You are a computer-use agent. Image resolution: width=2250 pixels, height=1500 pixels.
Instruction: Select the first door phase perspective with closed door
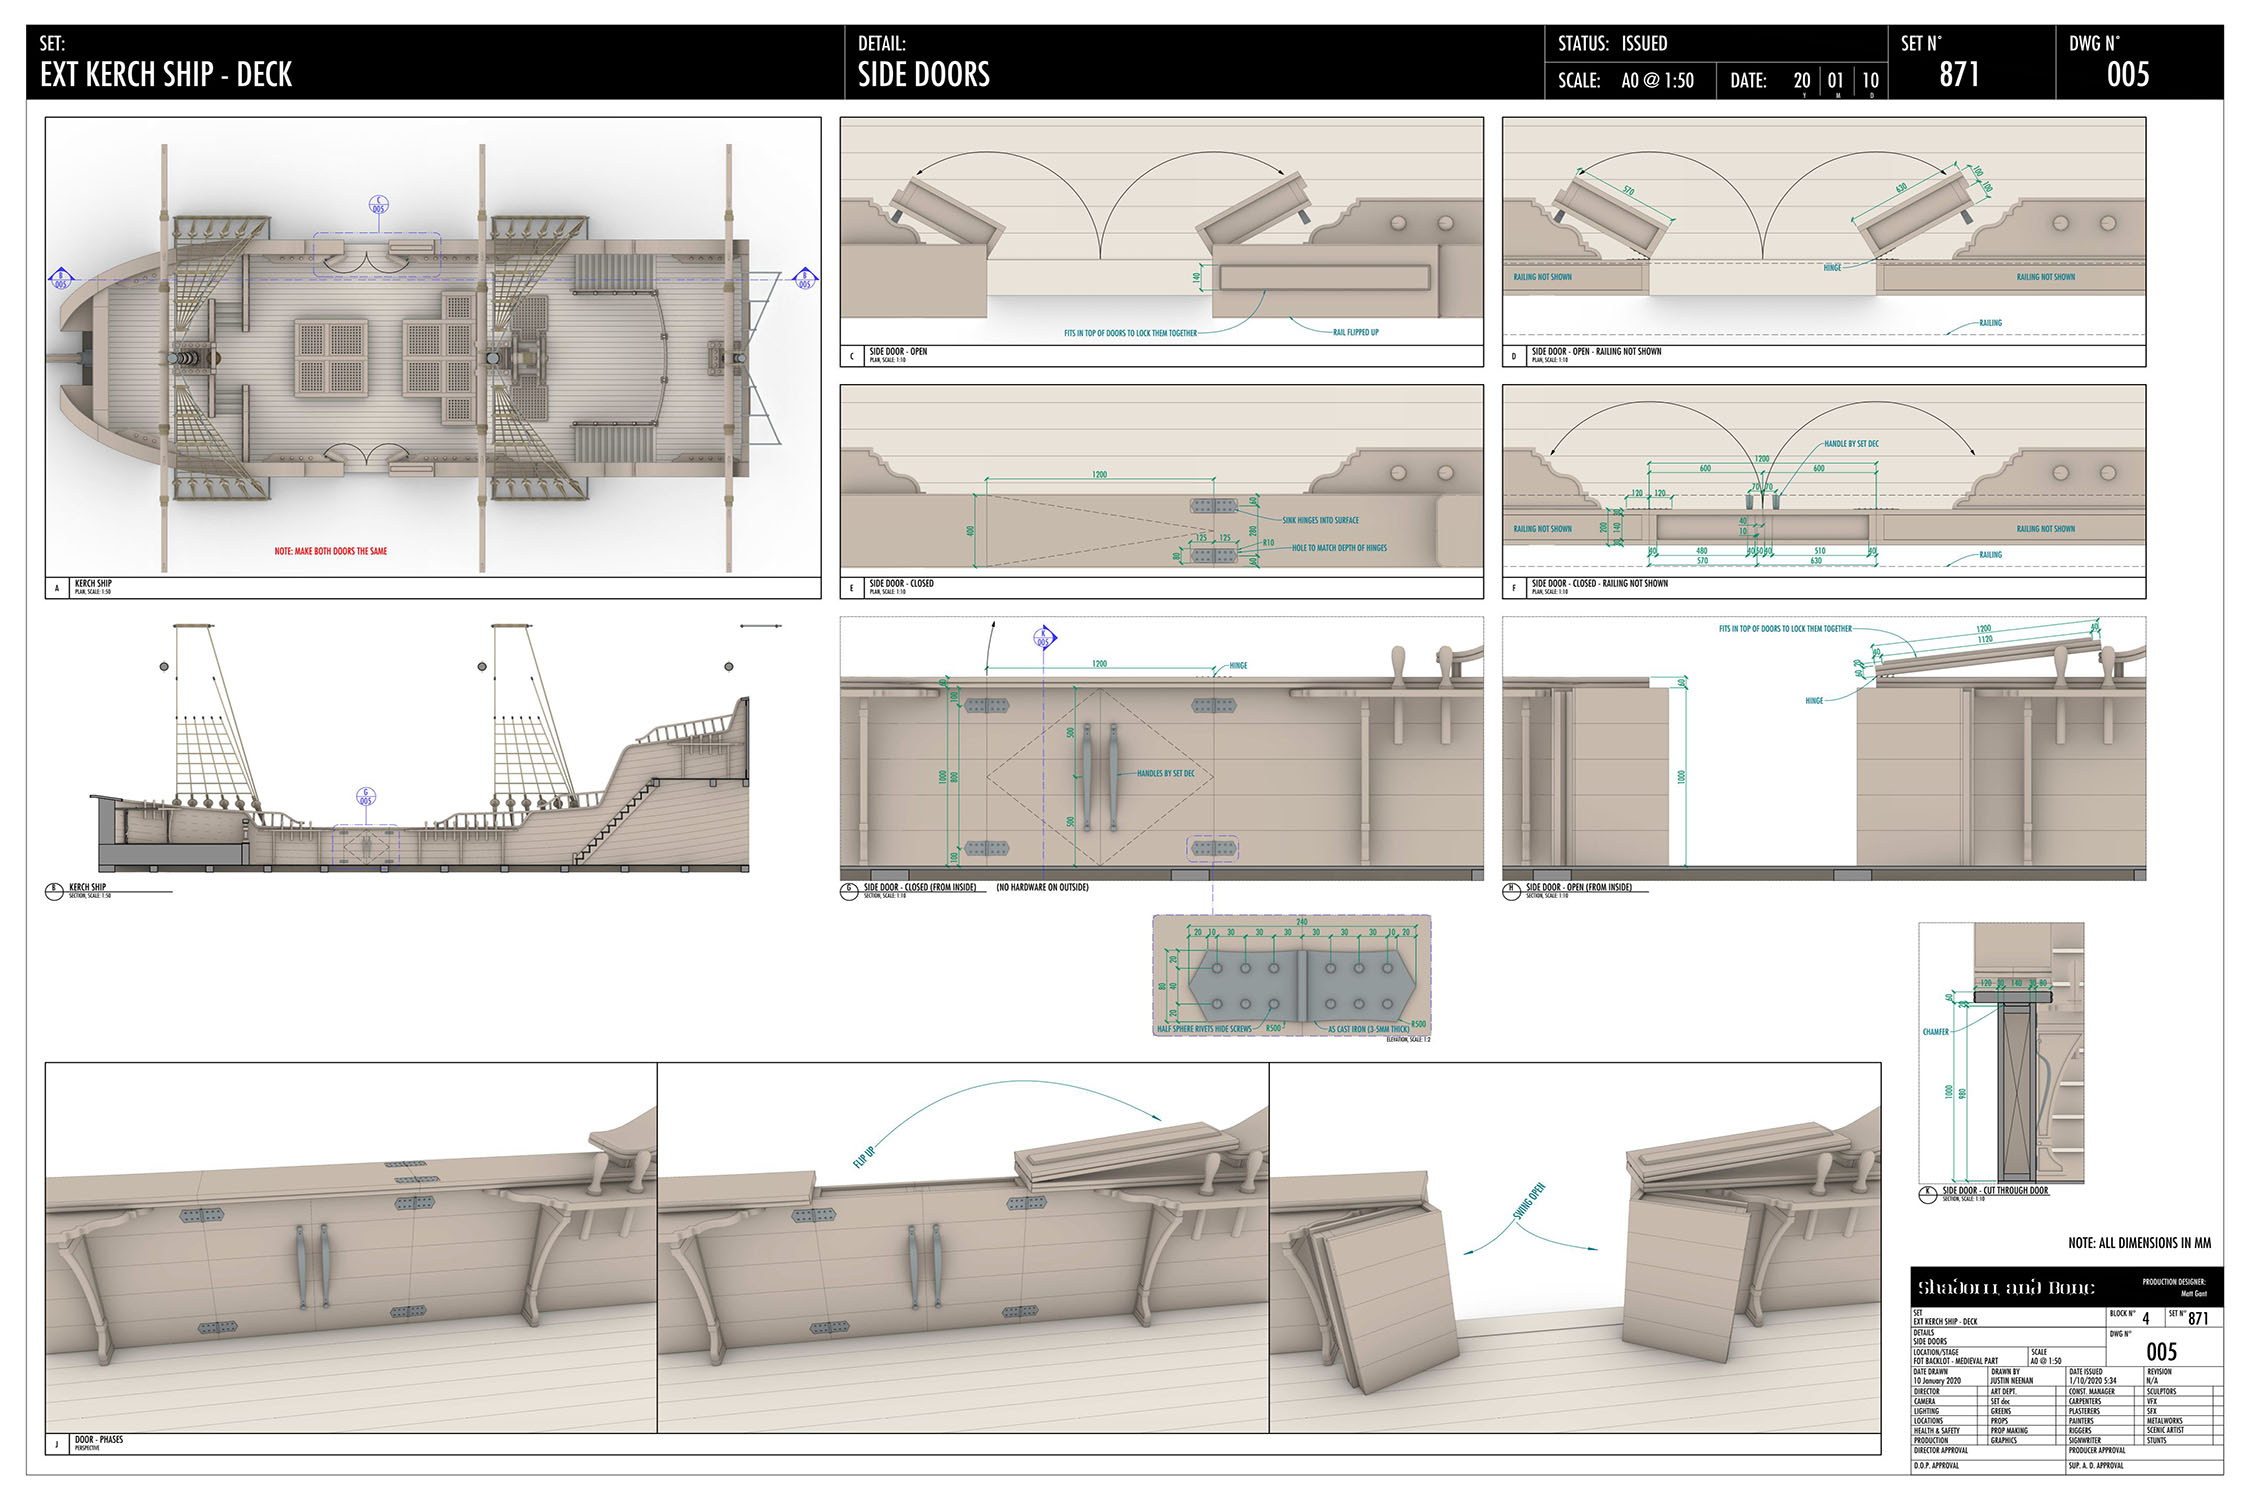[351, 1247]
